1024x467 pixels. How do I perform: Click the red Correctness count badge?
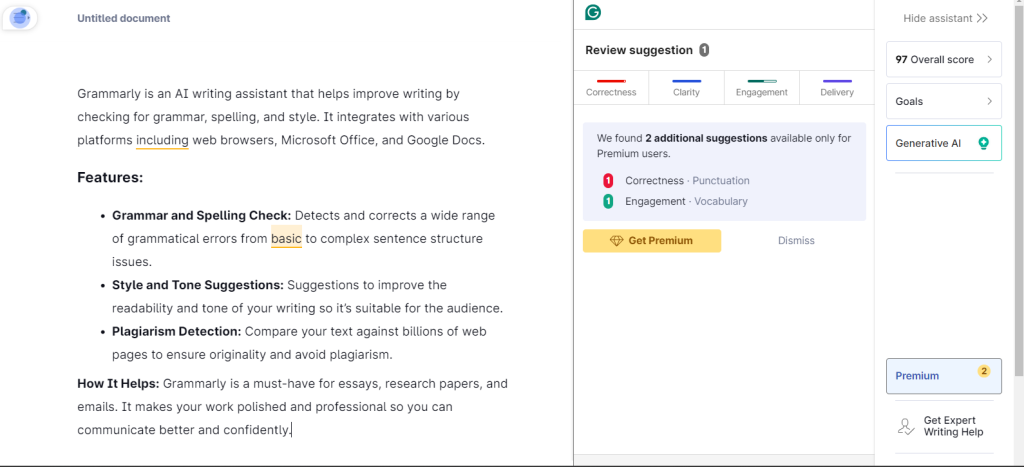pyautogui.click(x=608, y=181)
